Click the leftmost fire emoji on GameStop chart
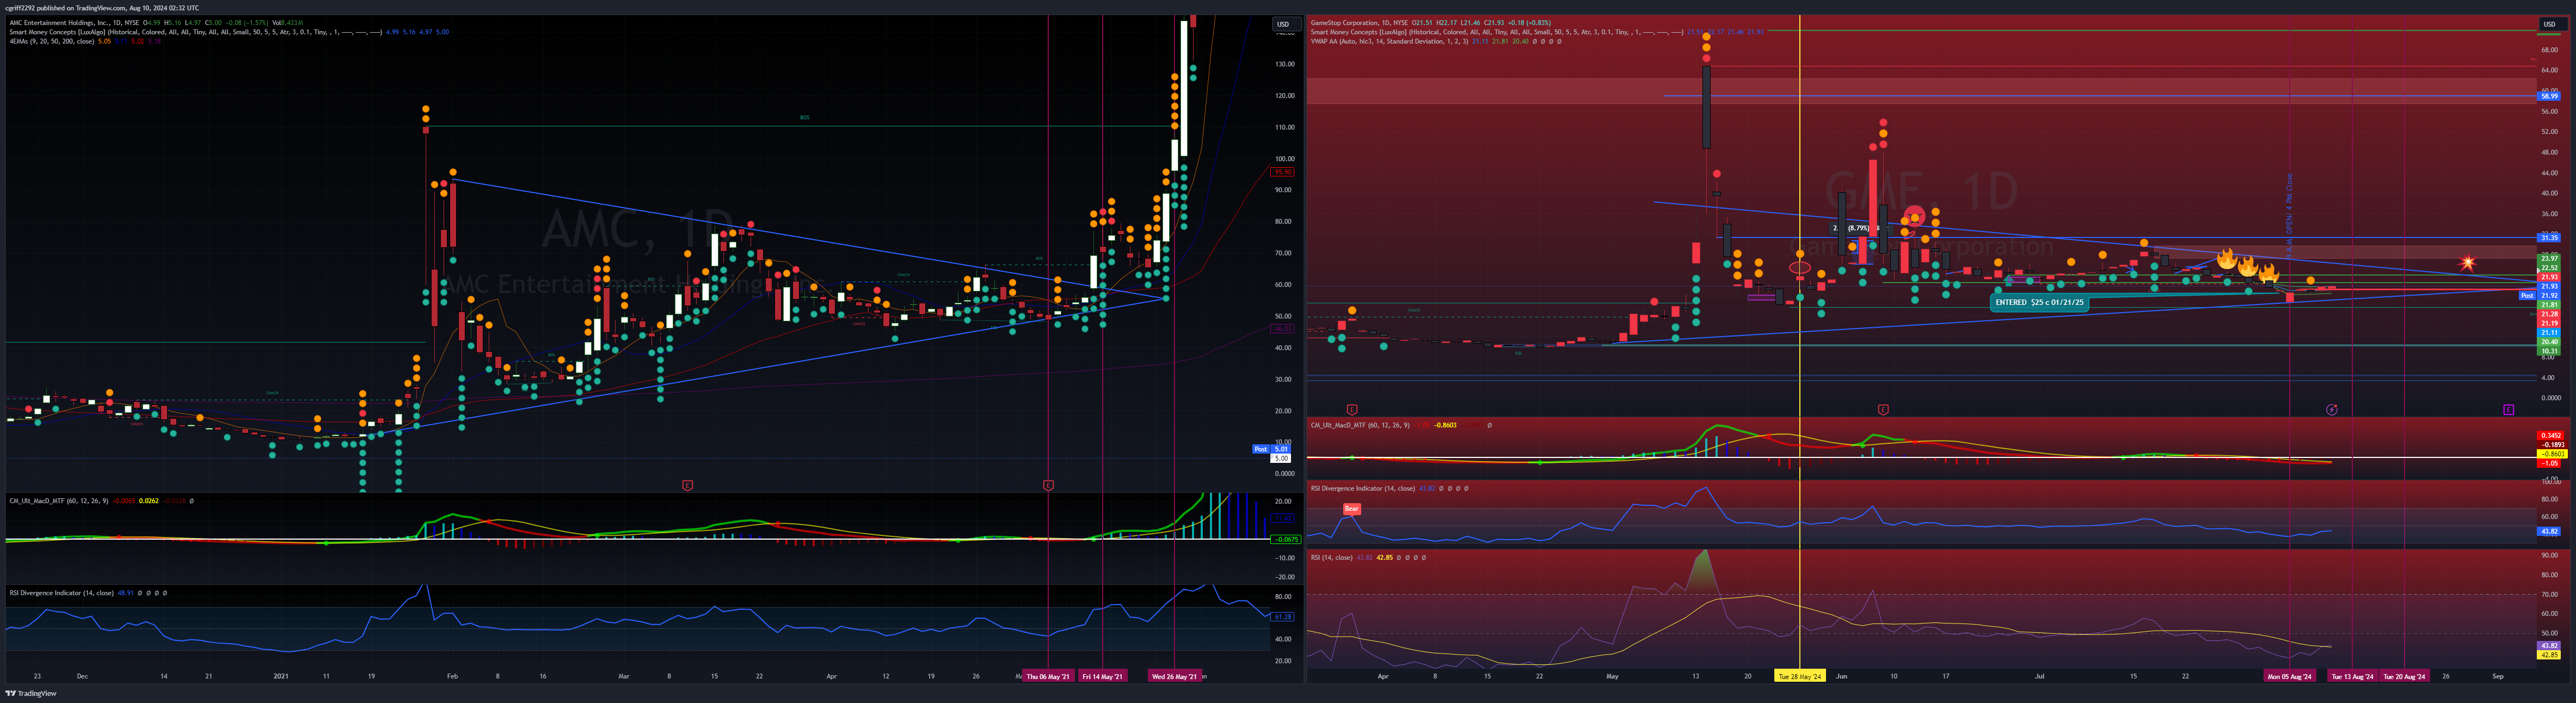Screen dimensions: 2576x703 (x=2226, y=259)
